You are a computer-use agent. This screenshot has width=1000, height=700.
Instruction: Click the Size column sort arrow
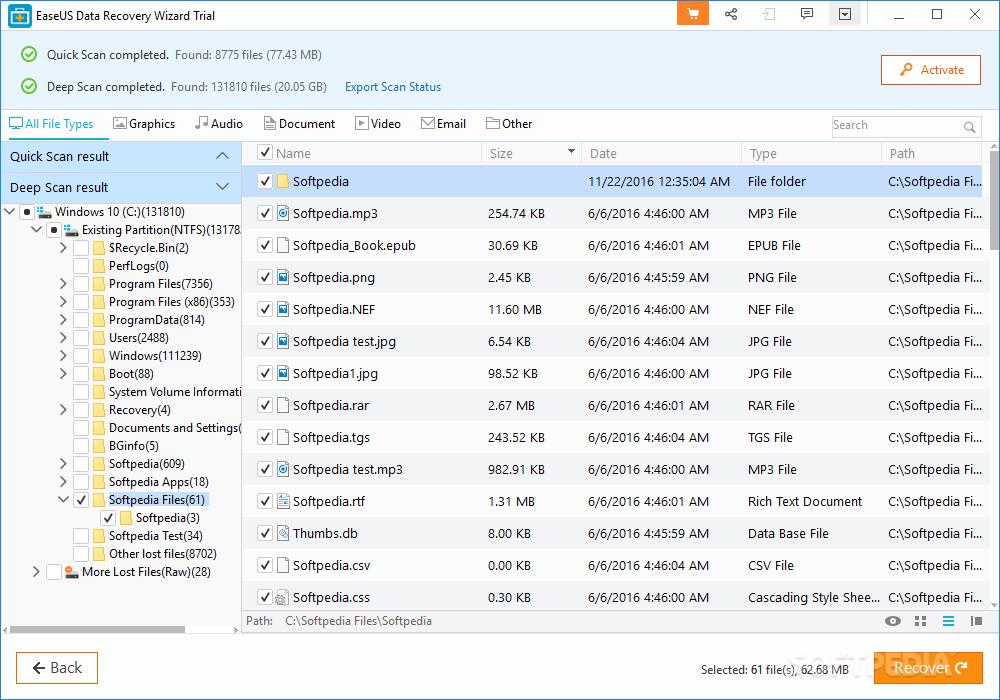coord(571,152)
